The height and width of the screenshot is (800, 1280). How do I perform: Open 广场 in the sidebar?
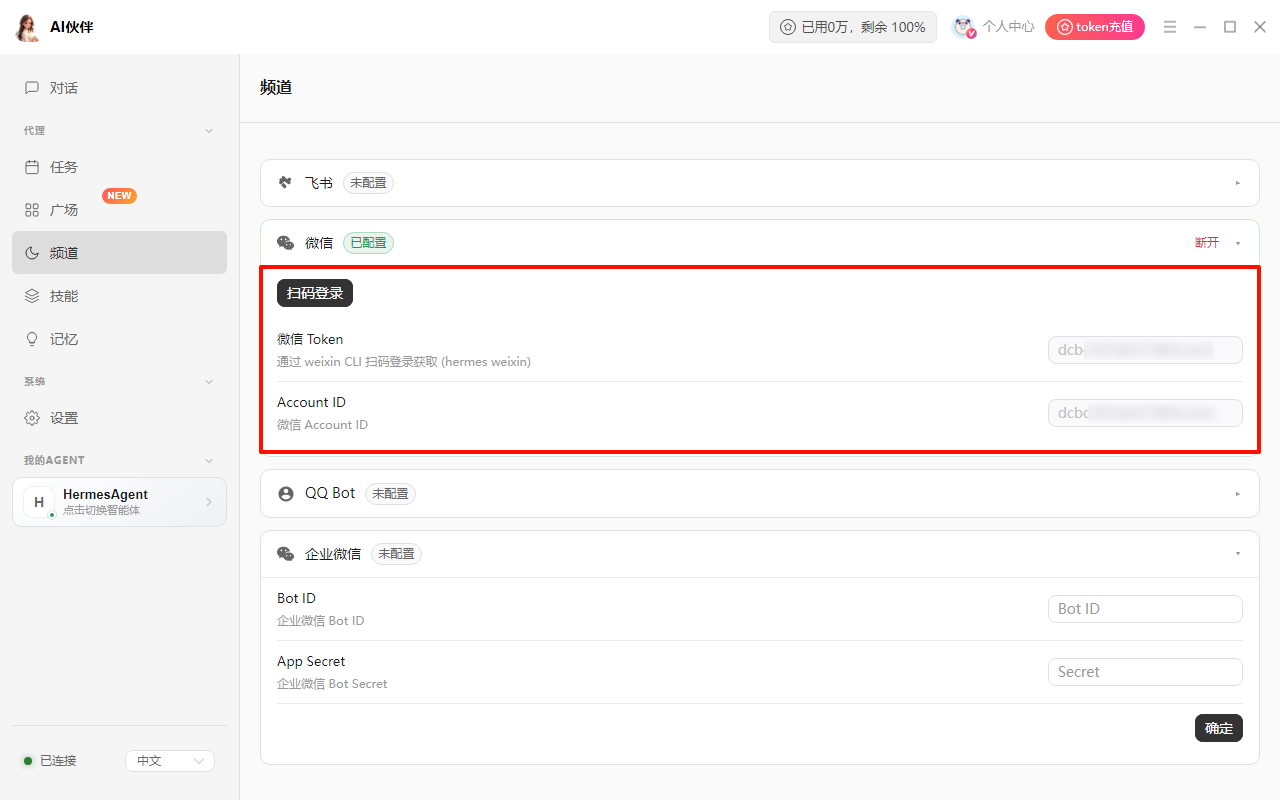pos(119,210)
